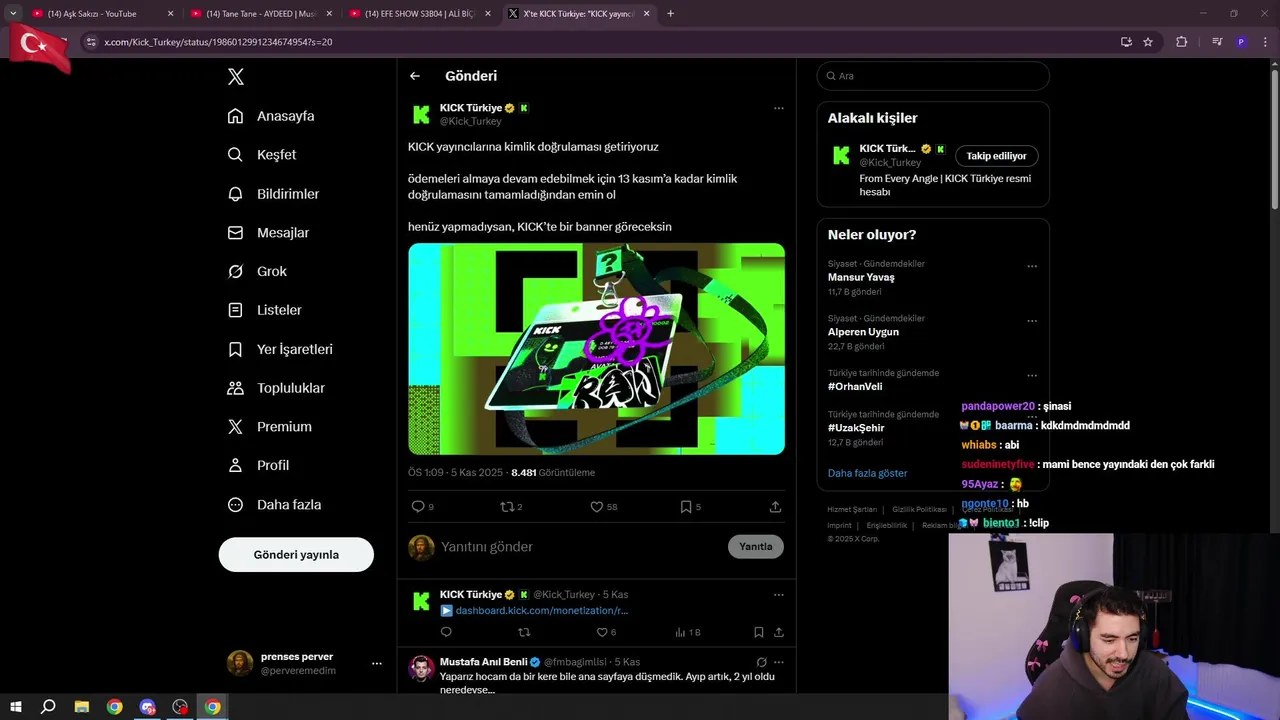Open more options on KICK Türkiye reply
This screenshot has width=1280, height=720.
[778, 594]
